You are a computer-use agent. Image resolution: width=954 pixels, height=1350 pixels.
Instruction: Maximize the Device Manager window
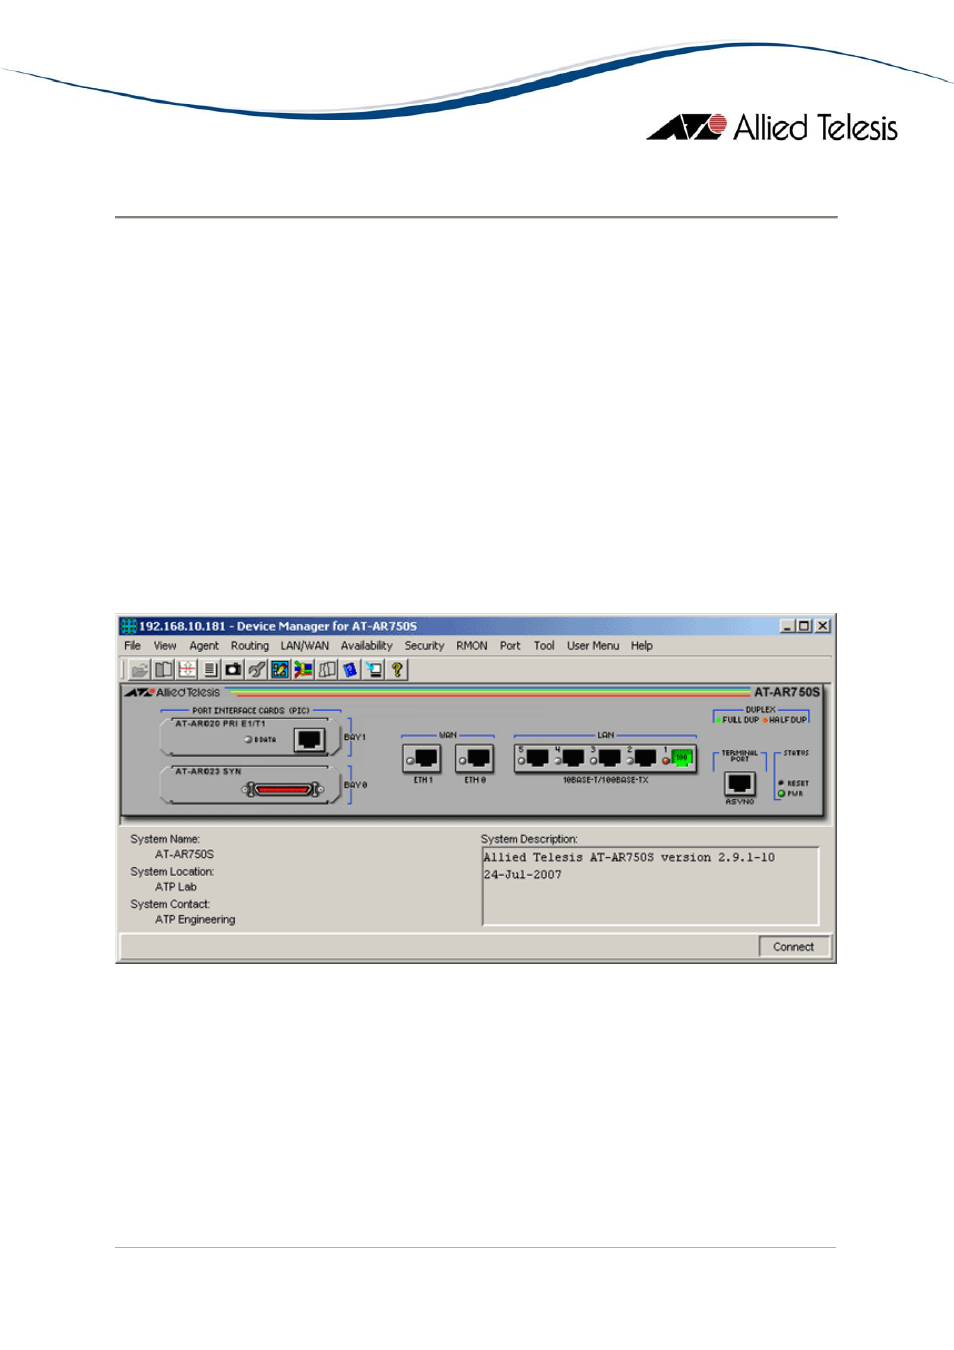(804, 626)
